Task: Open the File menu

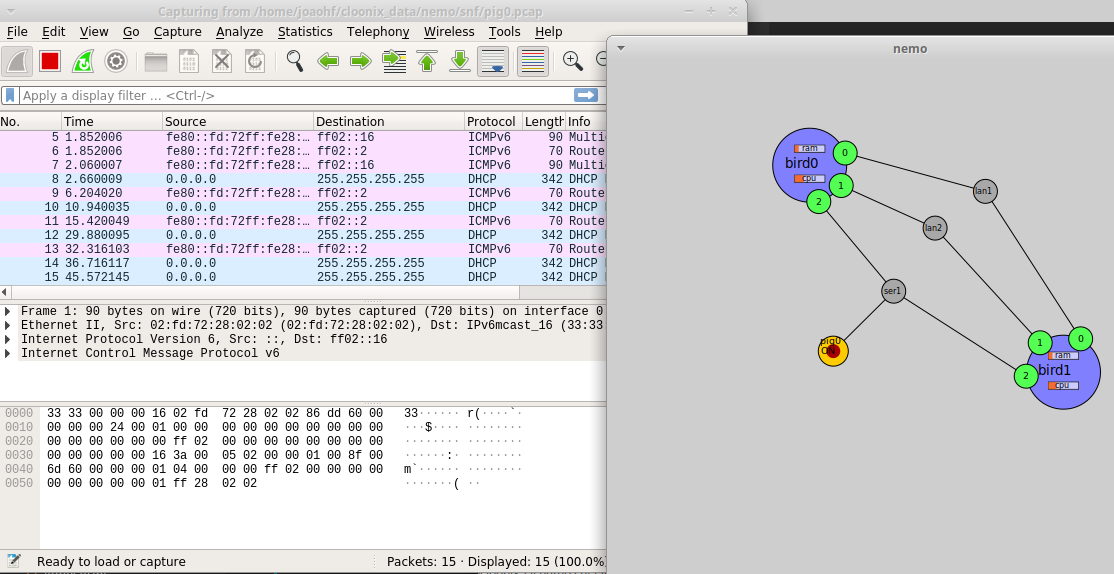Action: coord(17,31)
